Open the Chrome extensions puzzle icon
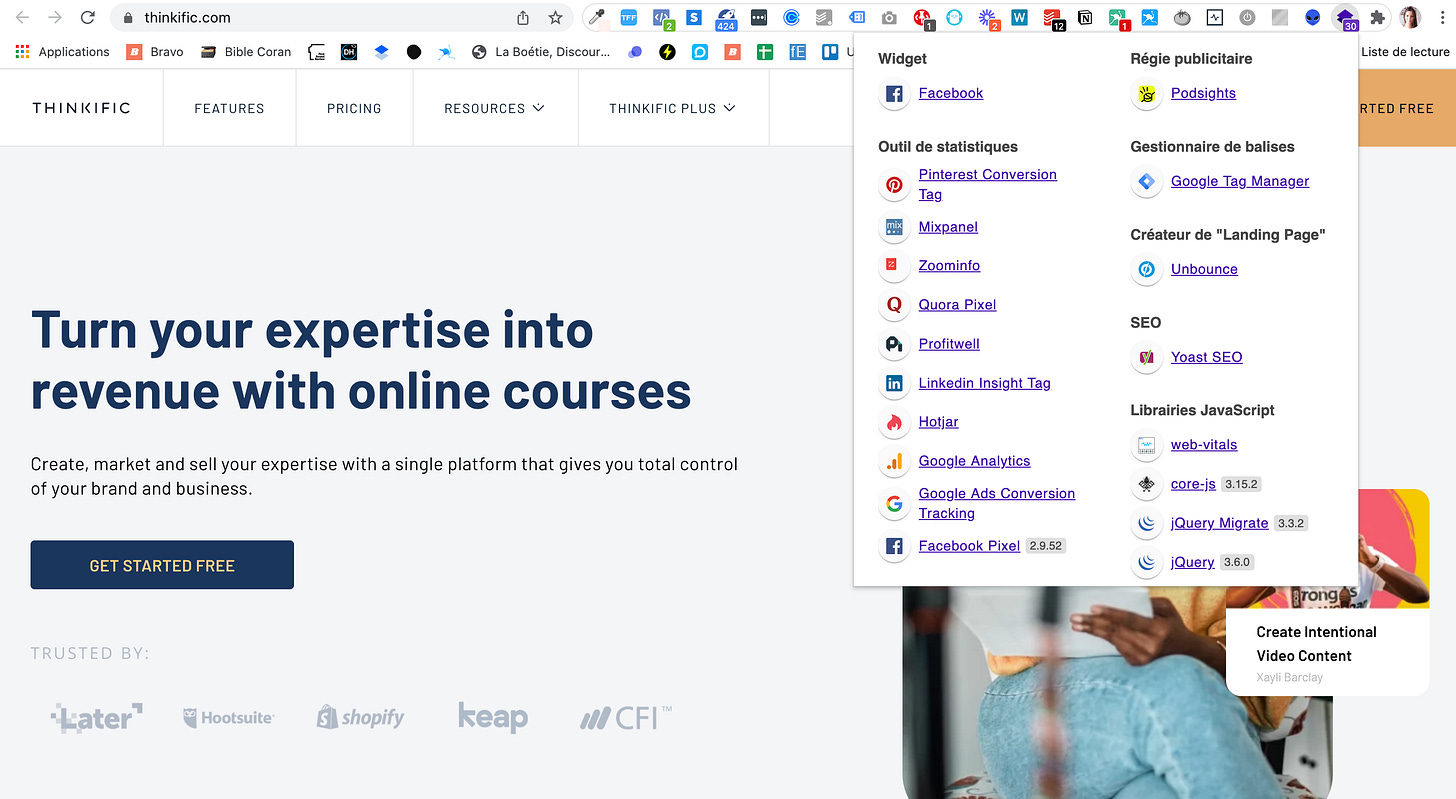Image resolution: width=1456 pixels, height=799 pixels. point(1378,17)
